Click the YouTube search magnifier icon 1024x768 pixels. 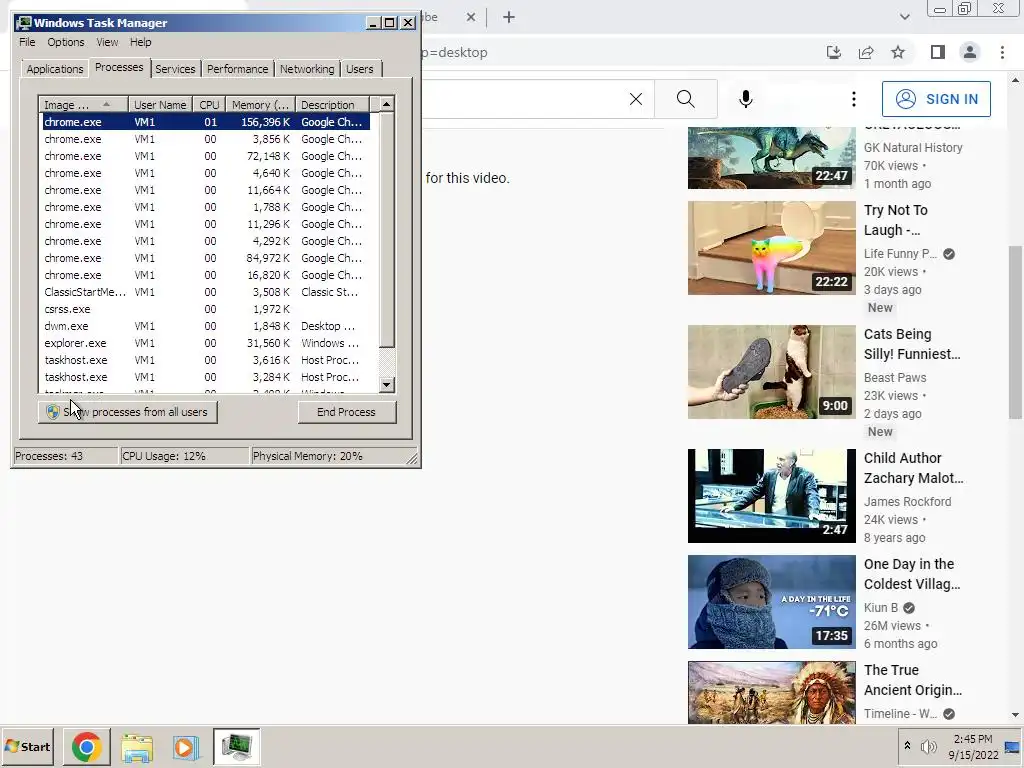686,99
